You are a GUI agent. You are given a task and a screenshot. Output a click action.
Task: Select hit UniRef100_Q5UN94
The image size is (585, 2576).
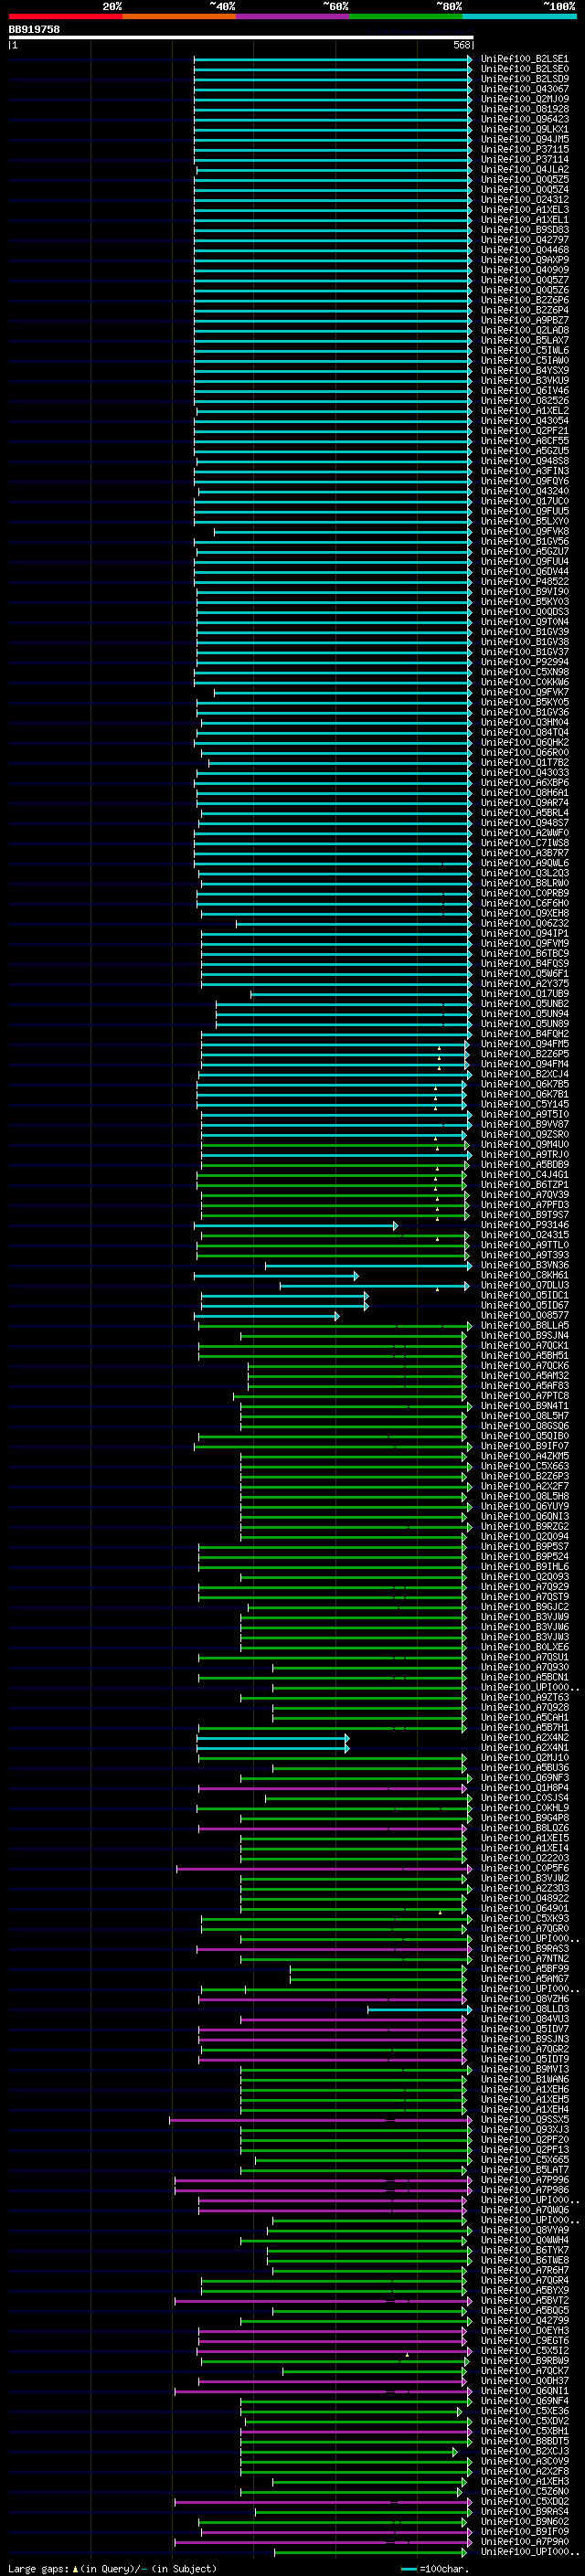(x=524, y=1013)
